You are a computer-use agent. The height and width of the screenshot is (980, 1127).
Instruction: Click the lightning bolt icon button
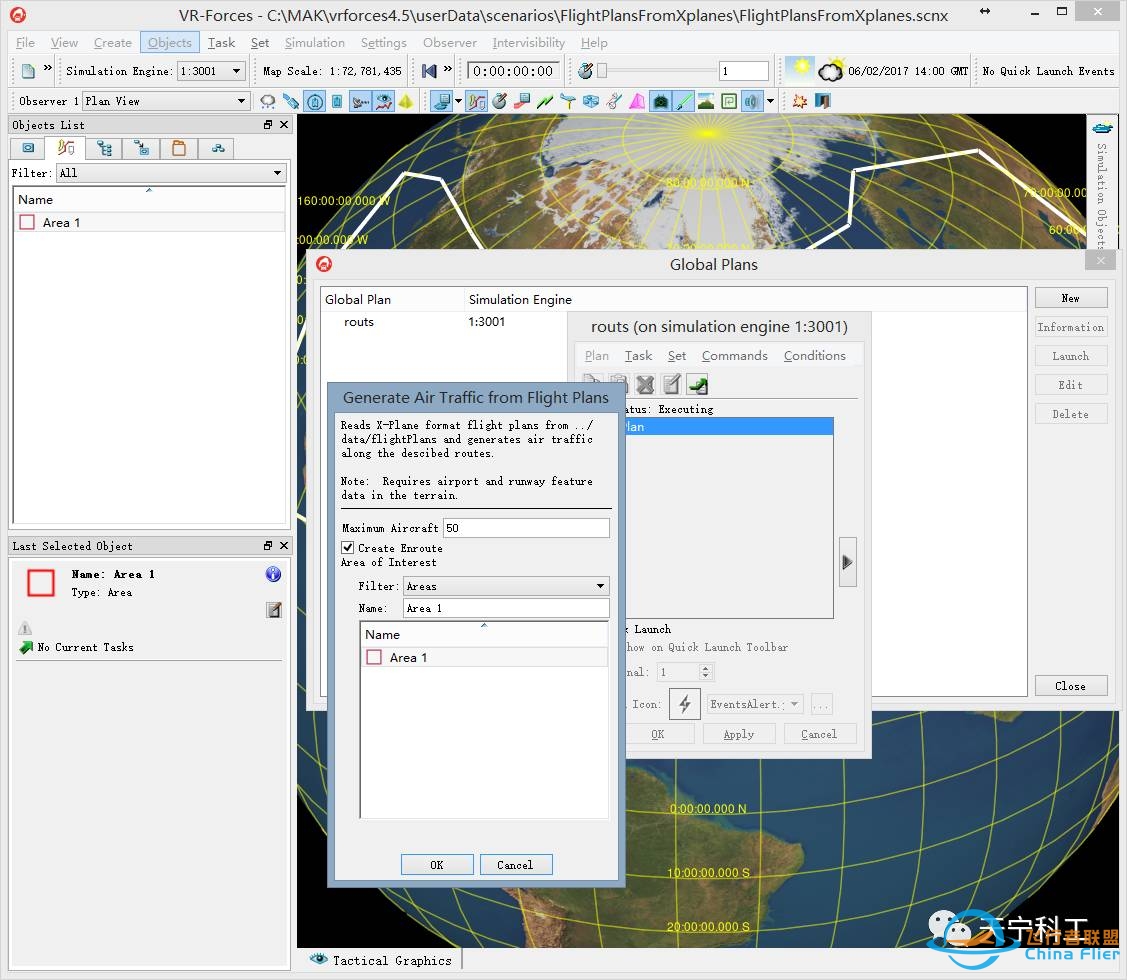(x=685, y=704)
